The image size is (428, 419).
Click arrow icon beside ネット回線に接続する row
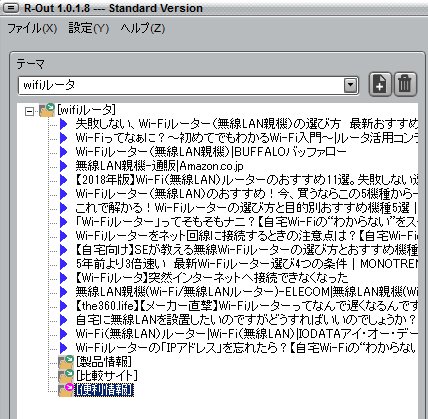(63, 236)
